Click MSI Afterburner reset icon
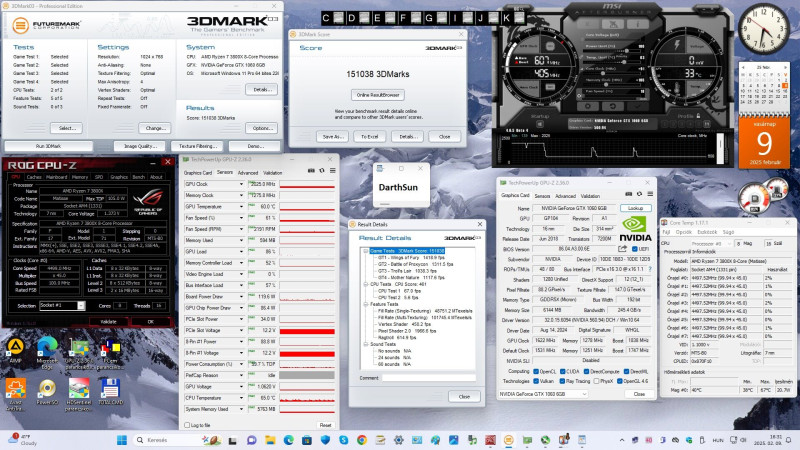The image size is (800, 450). click(x=612, y=106)
